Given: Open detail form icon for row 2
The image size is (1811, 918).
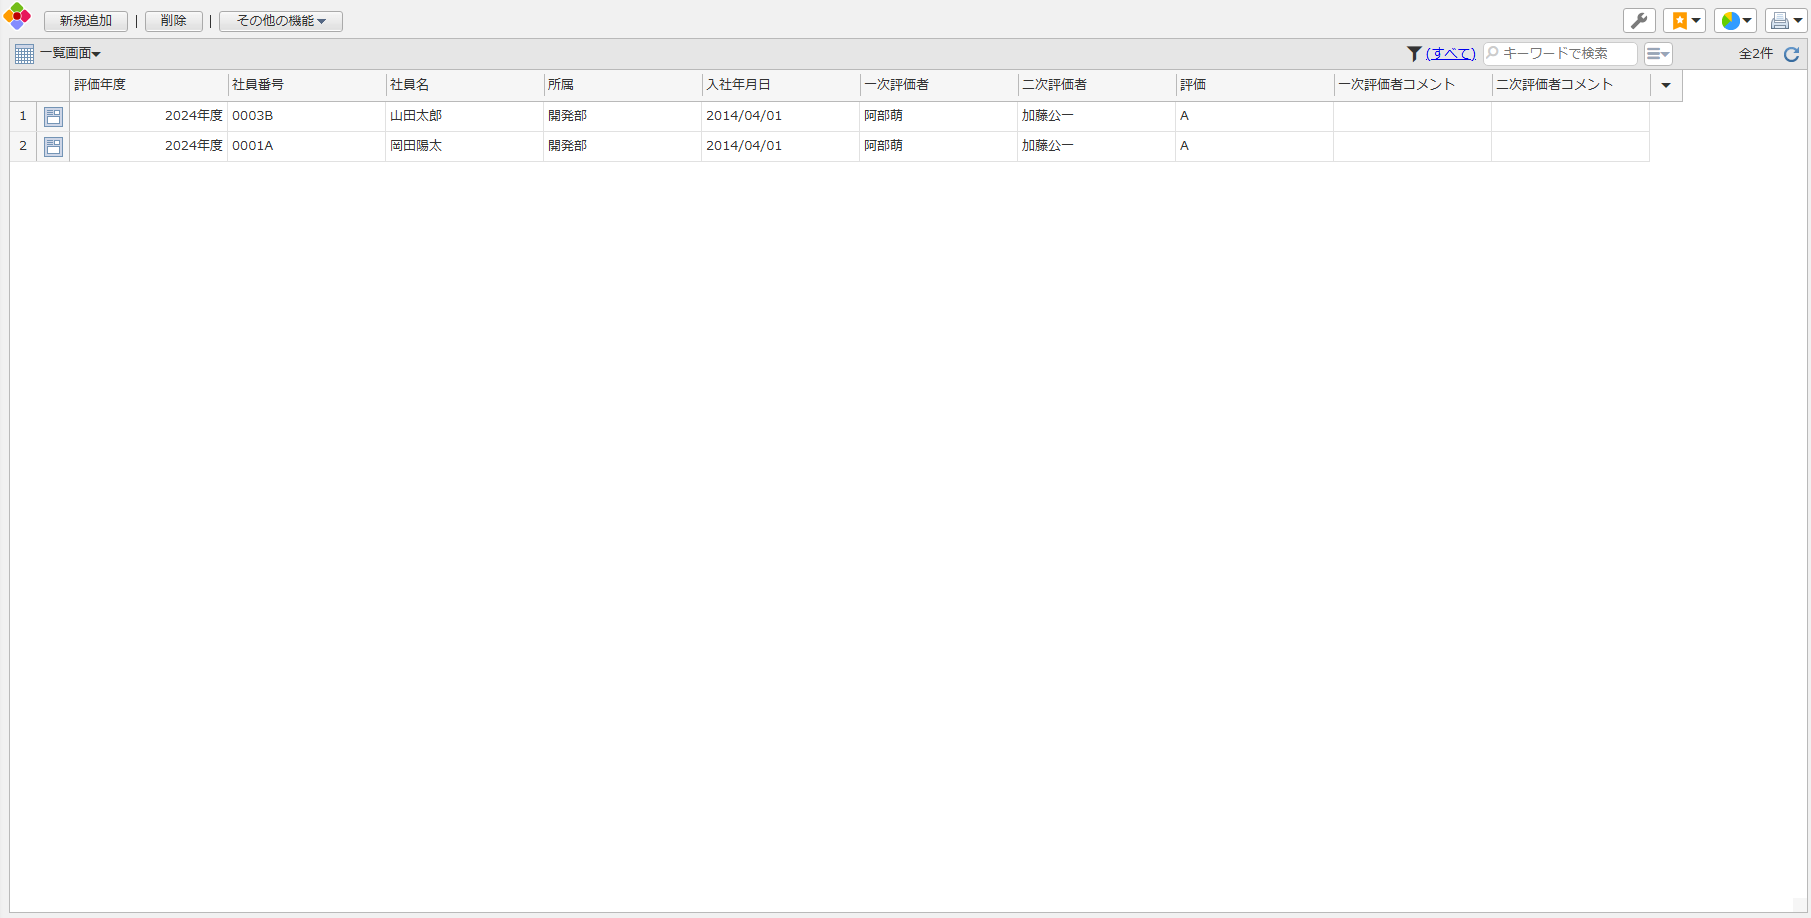Looking at the screenshot, I should [54, 147].
